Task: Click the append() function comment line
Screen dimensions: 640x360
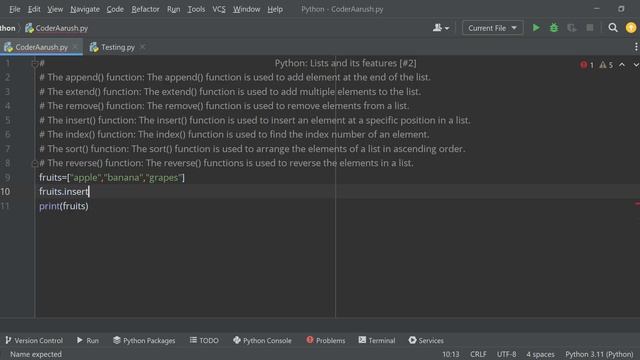Action: point(235,77)
